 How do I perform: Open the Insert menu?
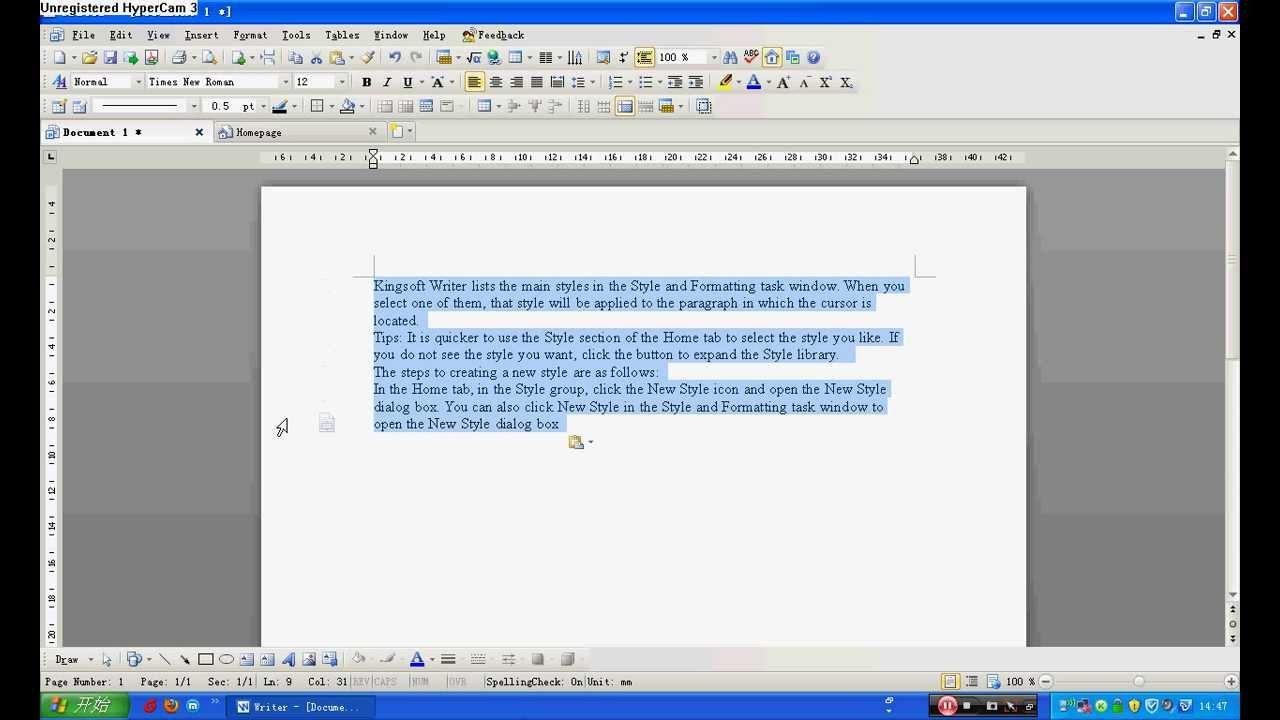point(201,35)
